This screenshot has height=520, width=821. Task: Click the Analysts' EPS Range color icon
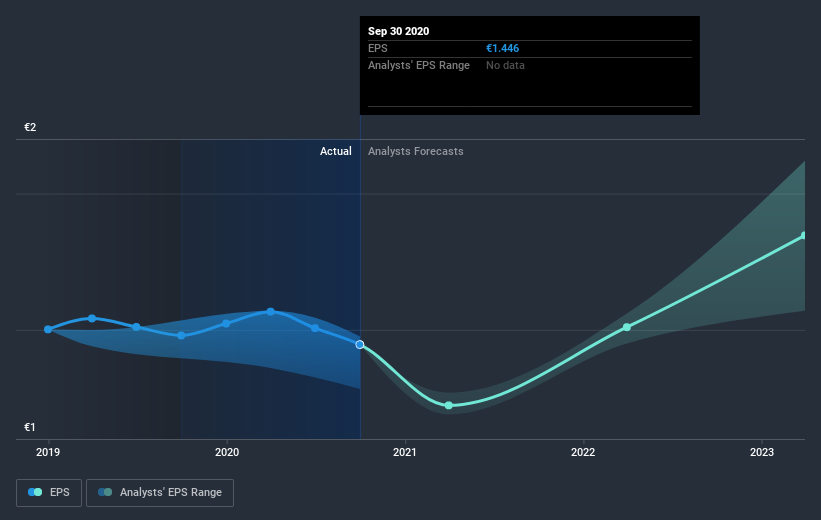tap(105, 492)
